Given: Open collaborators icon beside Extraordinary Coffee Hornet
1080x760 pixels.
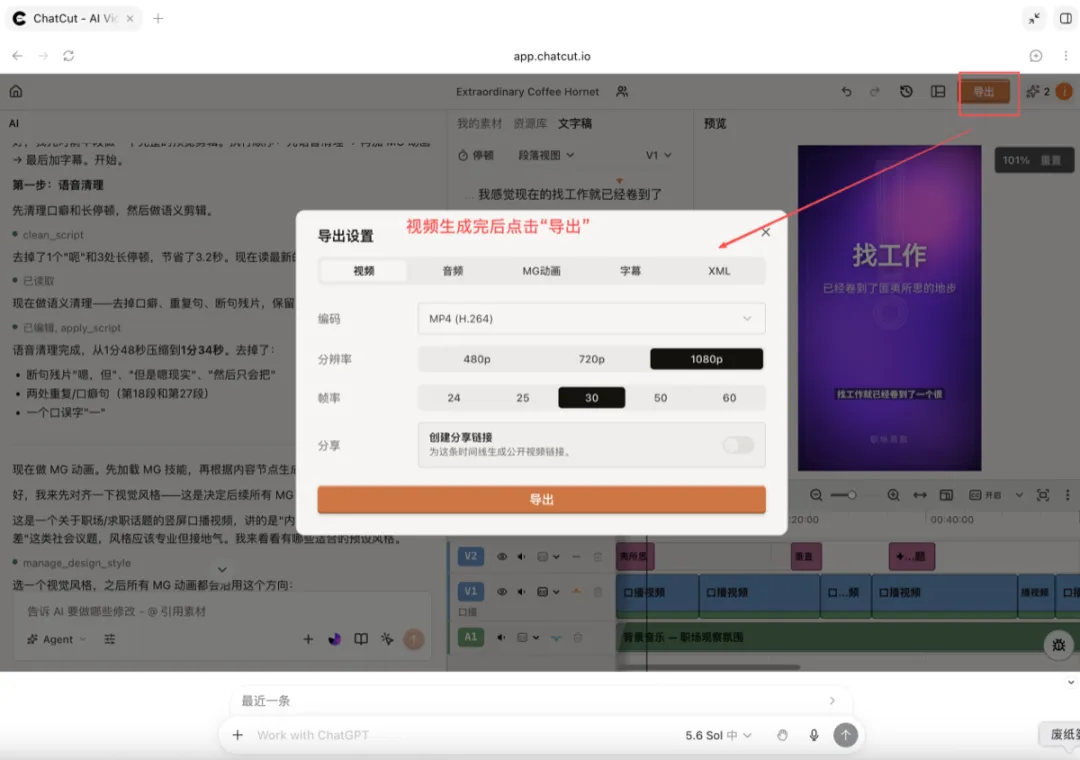Looking at the screenshot, I should pos(622,91).
